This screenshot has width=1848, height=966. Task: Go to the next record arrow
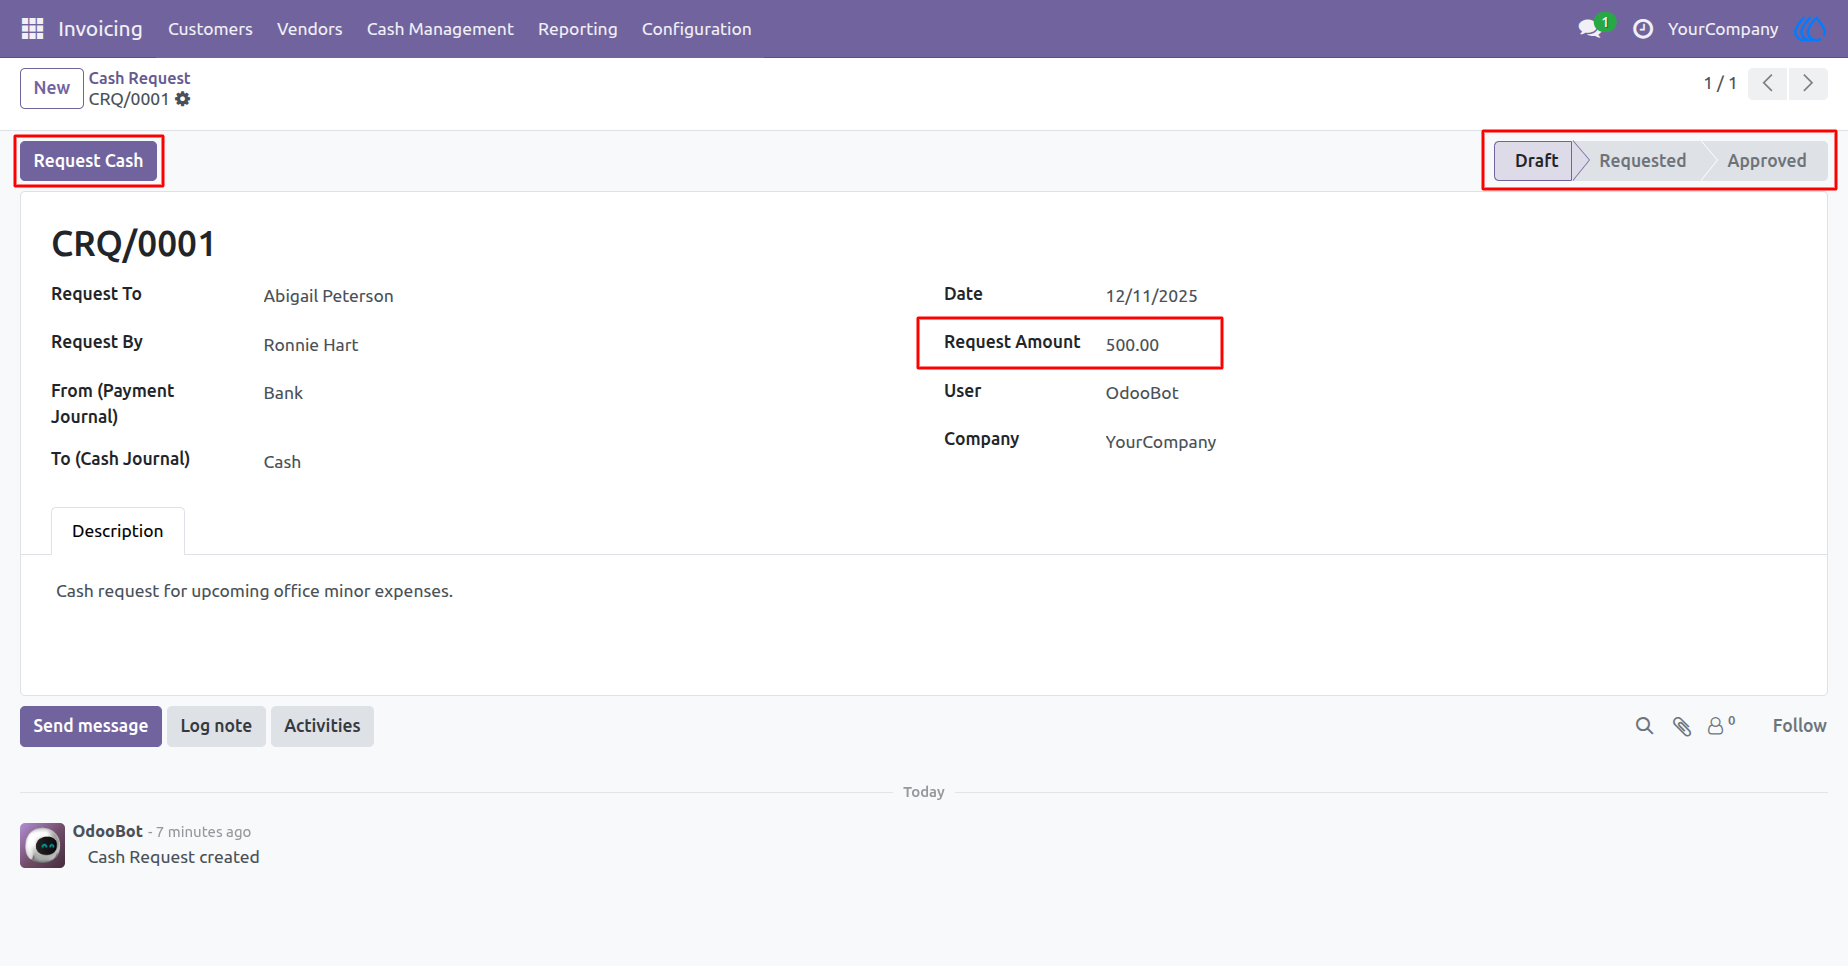click(x=1808, y=84)
